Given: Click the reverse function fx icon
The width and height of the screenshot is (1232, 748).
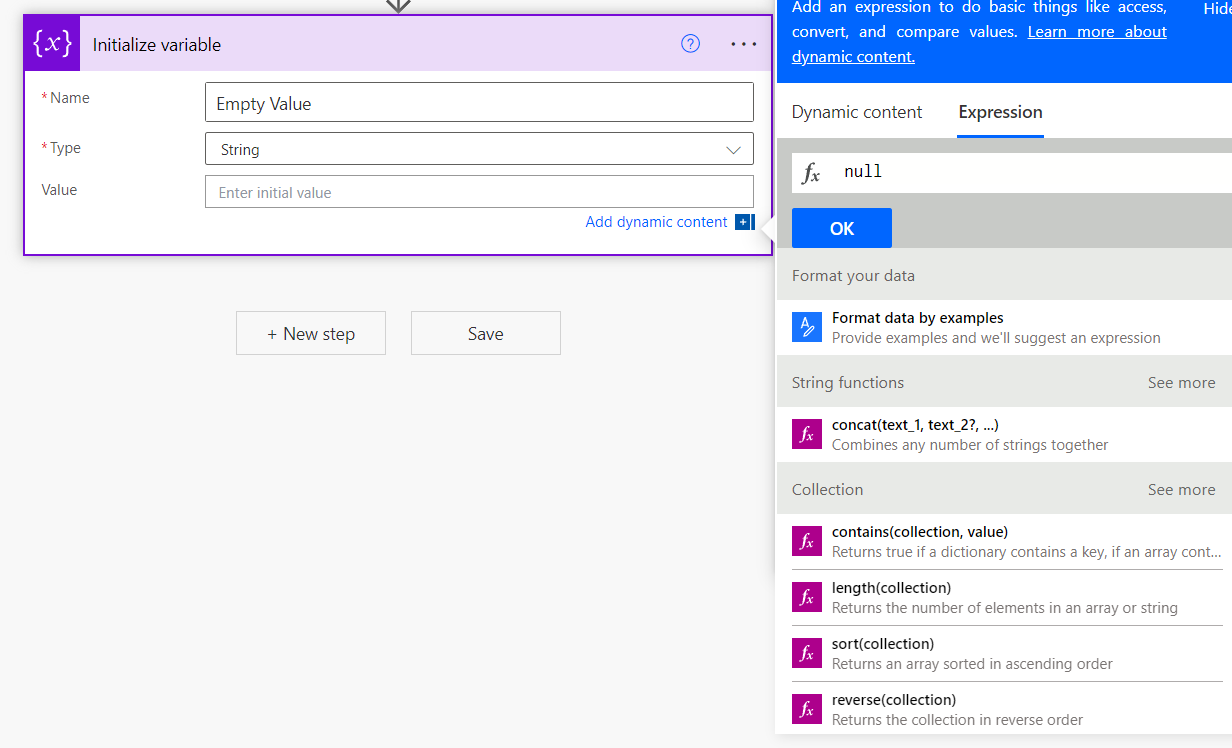Looking at the screenshot, I should (807, 709).
